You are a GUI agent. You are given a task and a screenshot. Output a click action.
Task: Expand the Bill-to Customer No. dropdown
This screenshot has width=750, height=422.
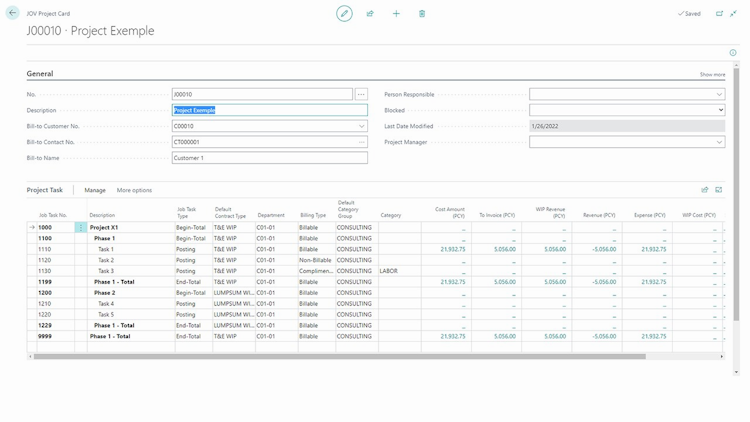coord(362,126)
